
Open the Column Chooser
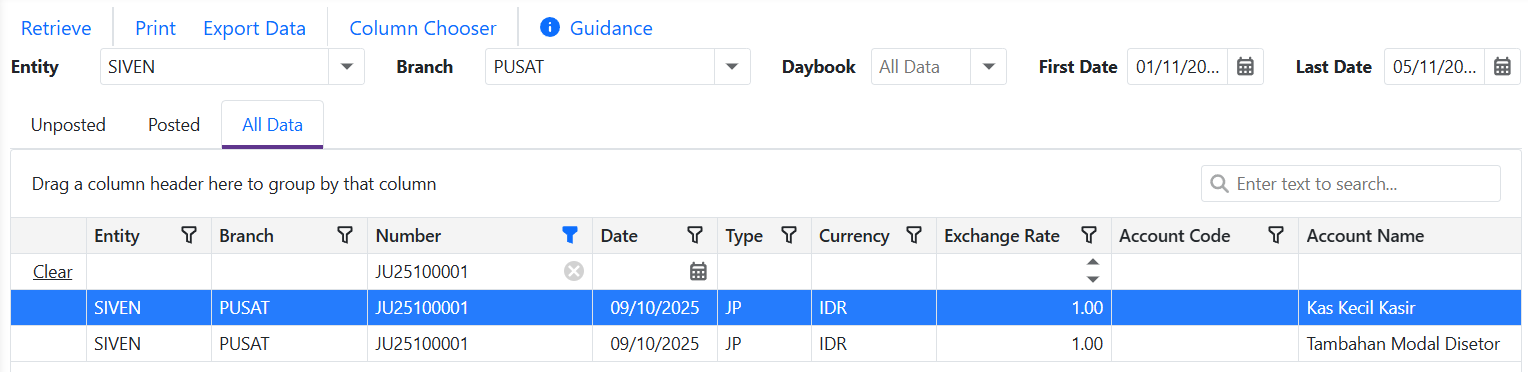click(x=422, y=28)
